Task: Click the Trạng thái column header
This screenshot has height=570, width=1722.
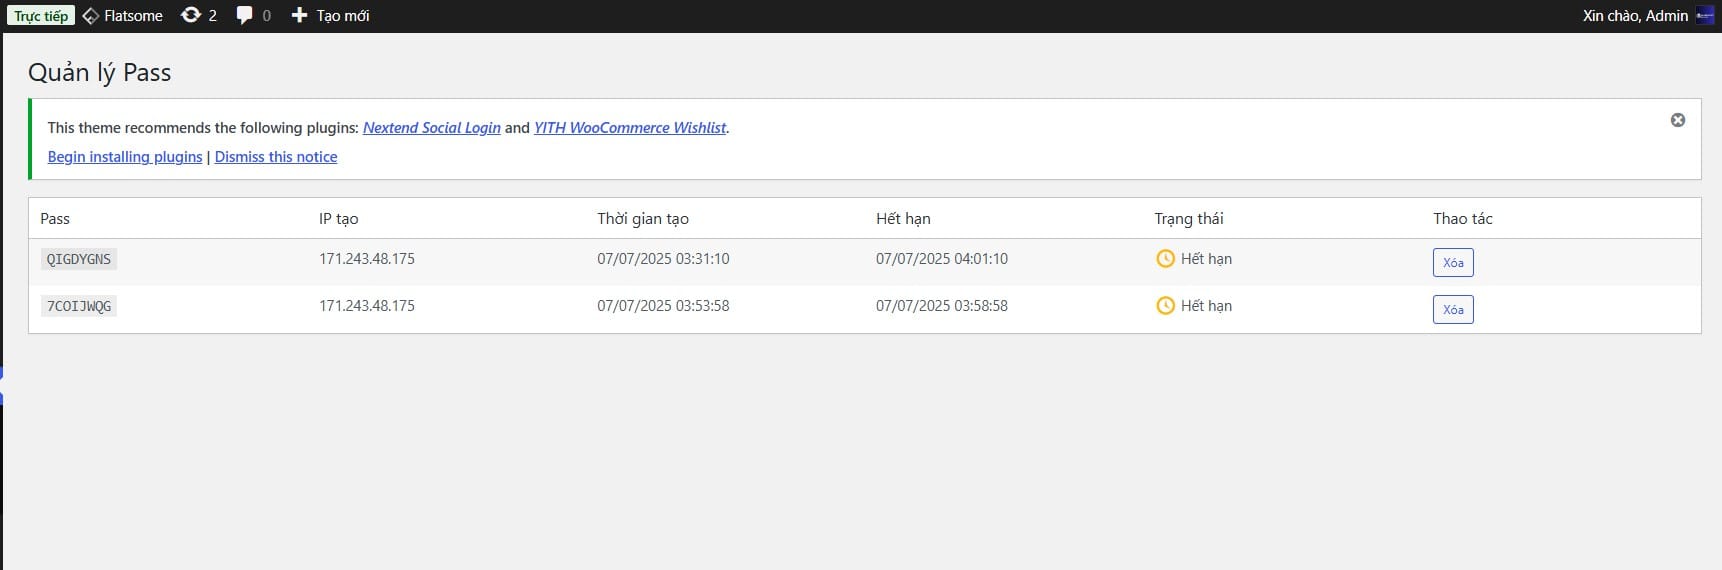Action: pyautogui.click(x=1188, y=218)
